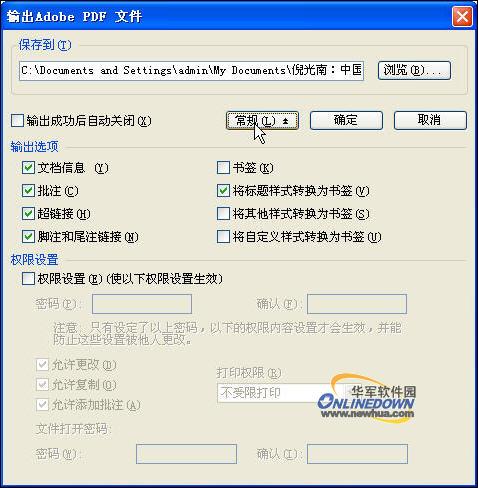
Task: Enable 输出成功后自动关闭 checkbox
Action: pos(17,121)
